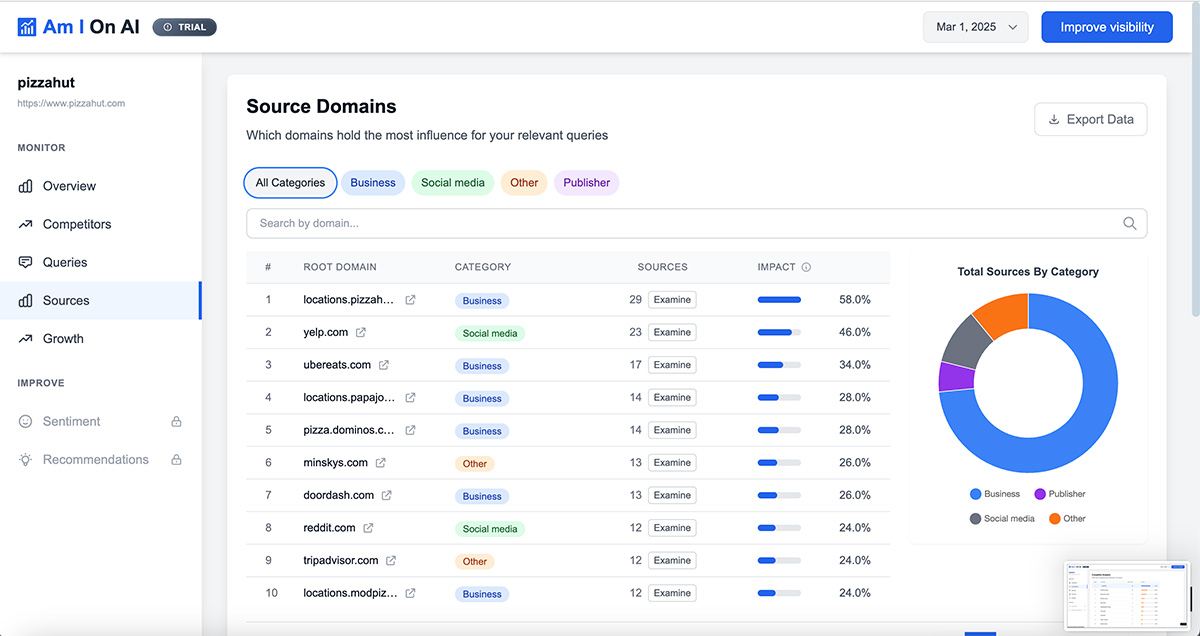The image size is (1200, 636).
Task: Click the page preview thumbnail
Action: click(x=1129, y=595)
